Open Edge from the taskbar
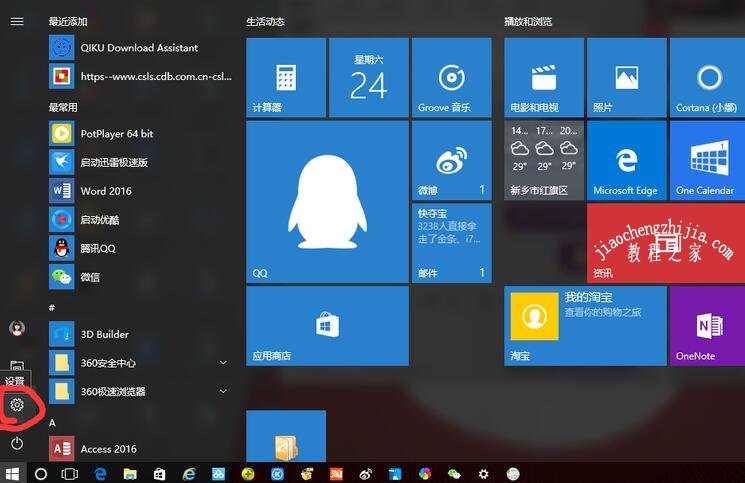This screenshot has width=745, height=483. click(x=100, y=474)
